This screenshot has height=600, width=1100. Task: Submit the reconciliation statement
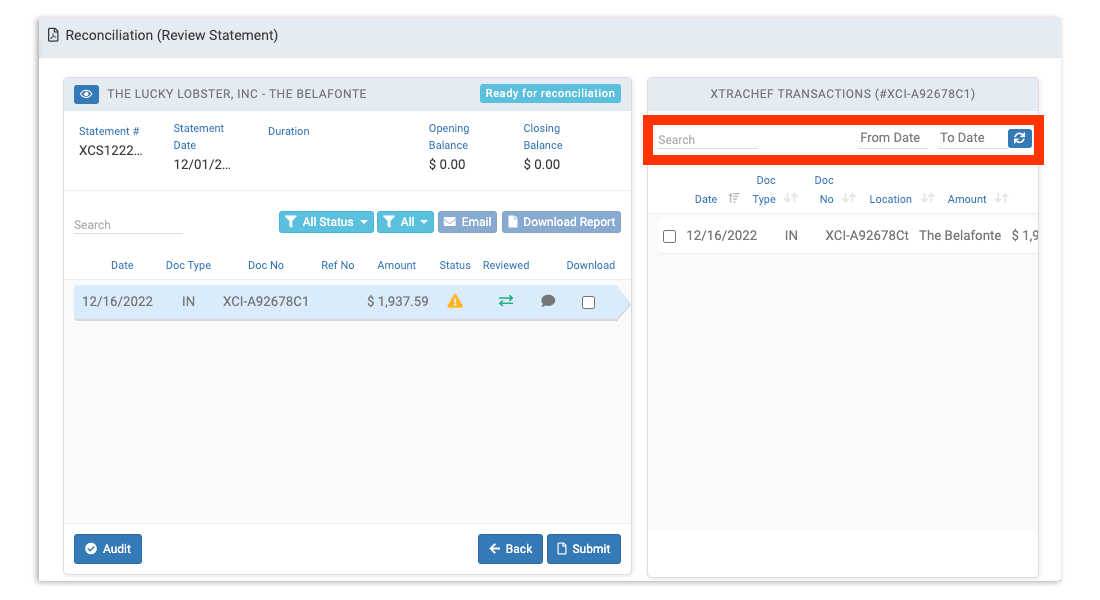pos(583,548)
